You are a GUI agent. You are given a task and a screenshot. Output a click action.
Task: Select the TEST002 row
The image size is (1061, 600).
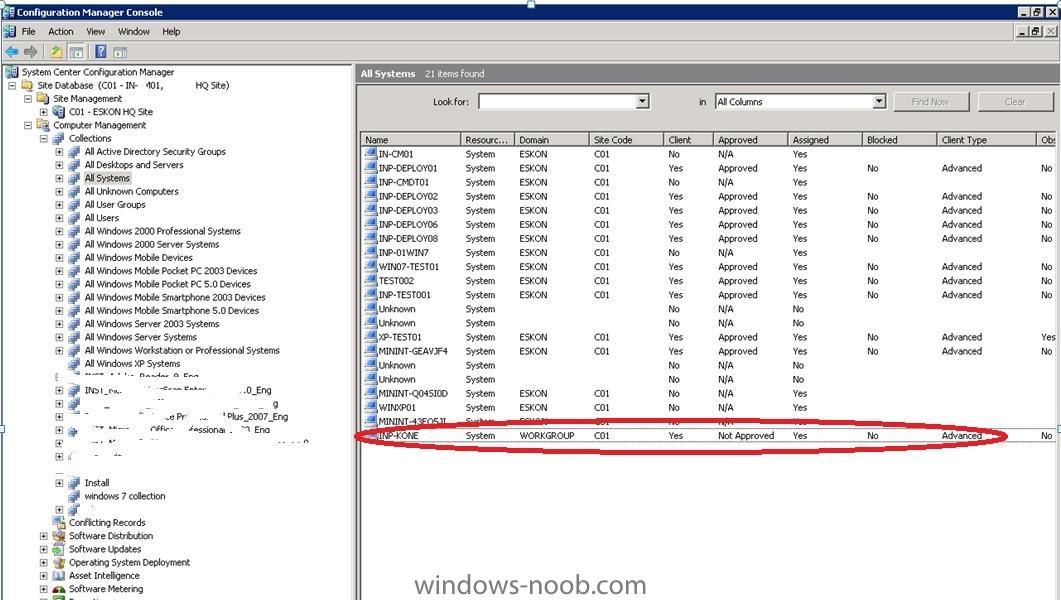coord(707,281)
